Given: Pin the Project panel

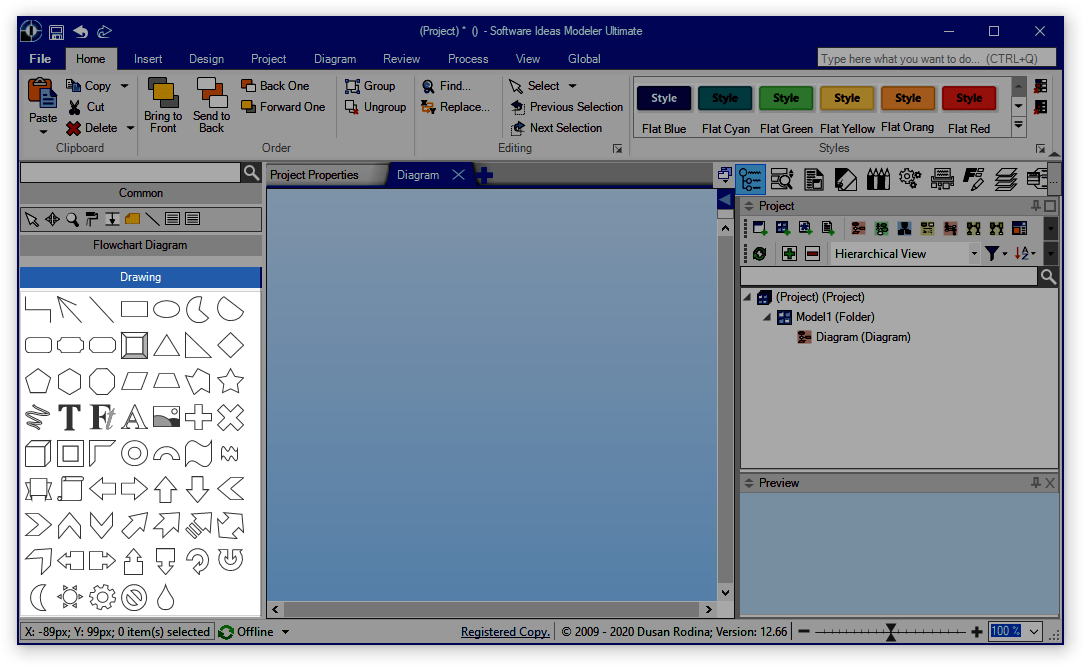Looking at the screenshot, I should (1037, 205).
